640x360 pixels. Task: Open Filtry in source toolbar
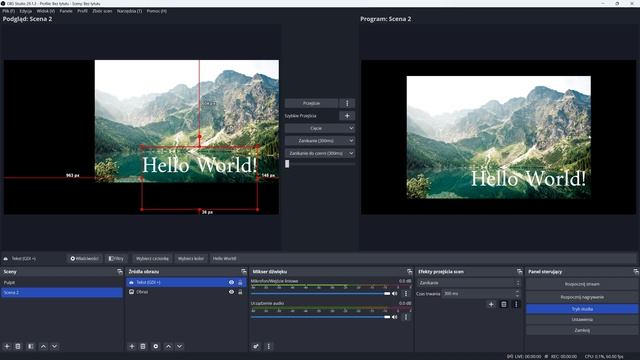coord(116,258)
